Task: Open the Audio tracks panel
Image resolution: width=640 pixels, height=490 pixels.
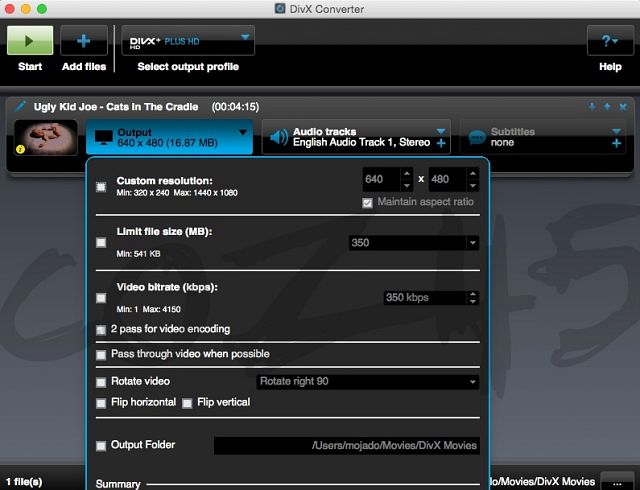Action: 356,137
